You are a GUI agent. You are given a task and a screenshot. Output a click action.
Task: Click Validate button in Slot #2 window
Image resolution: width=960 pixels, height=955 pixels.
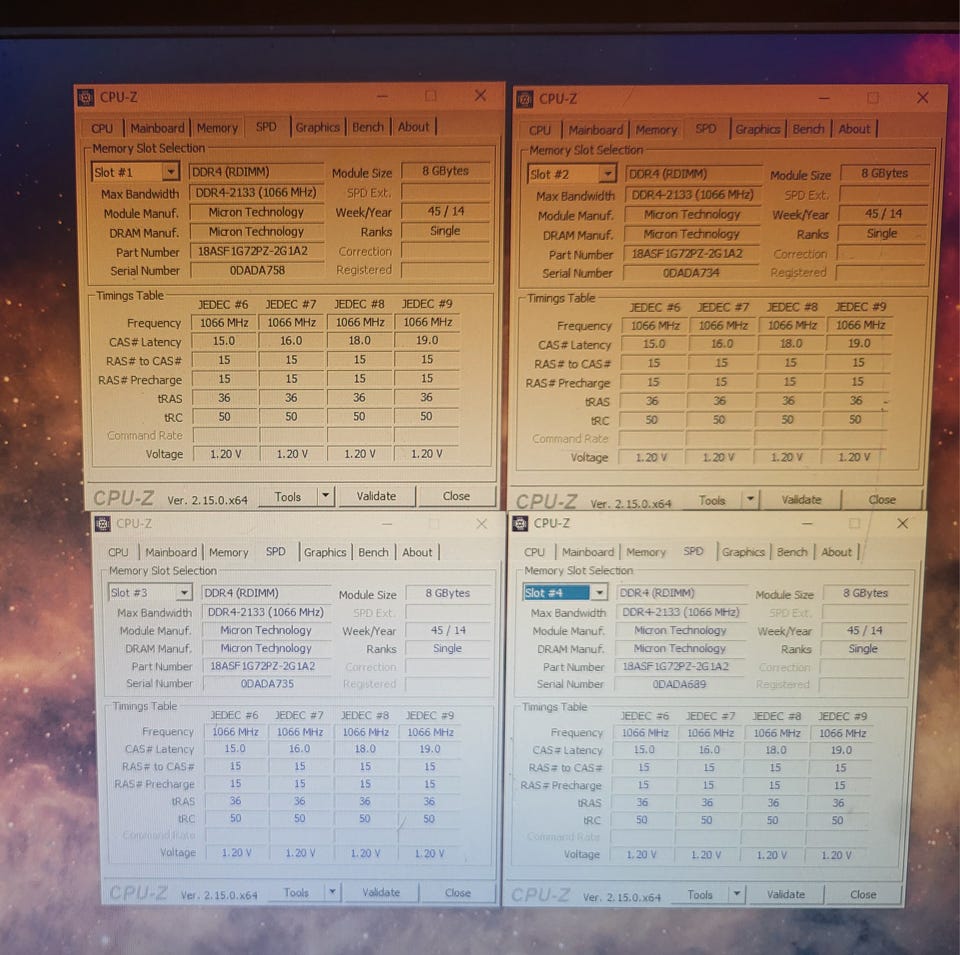(801, 500)
